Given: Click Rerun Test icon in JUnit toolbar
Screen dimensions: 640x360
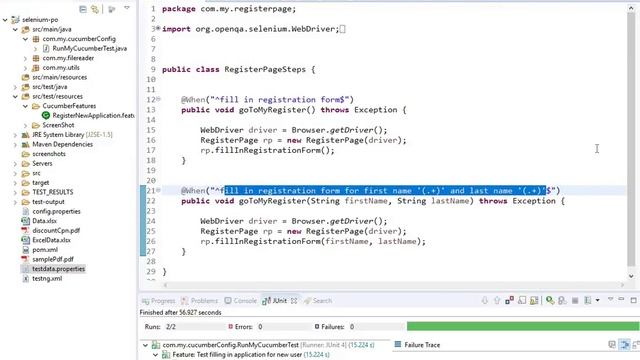Looking at the screenshot, I should (x=550, y=301).
